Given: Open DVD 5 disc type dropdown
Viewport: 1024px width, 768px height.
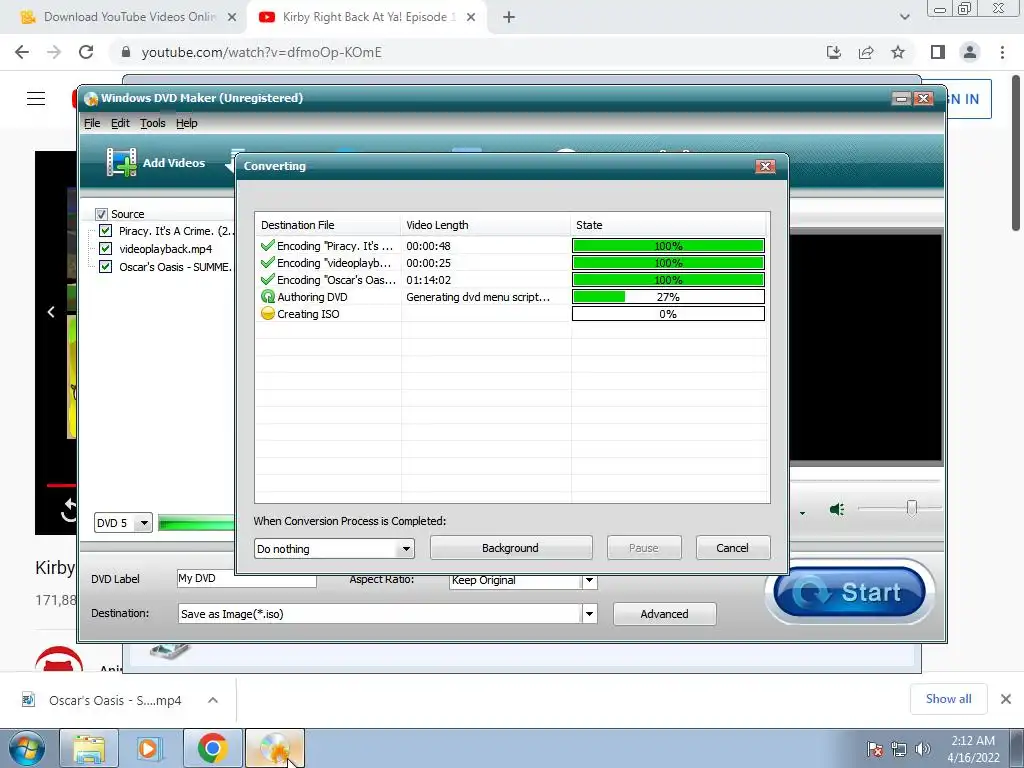Looking at the screenshot, I should point(144,523).
